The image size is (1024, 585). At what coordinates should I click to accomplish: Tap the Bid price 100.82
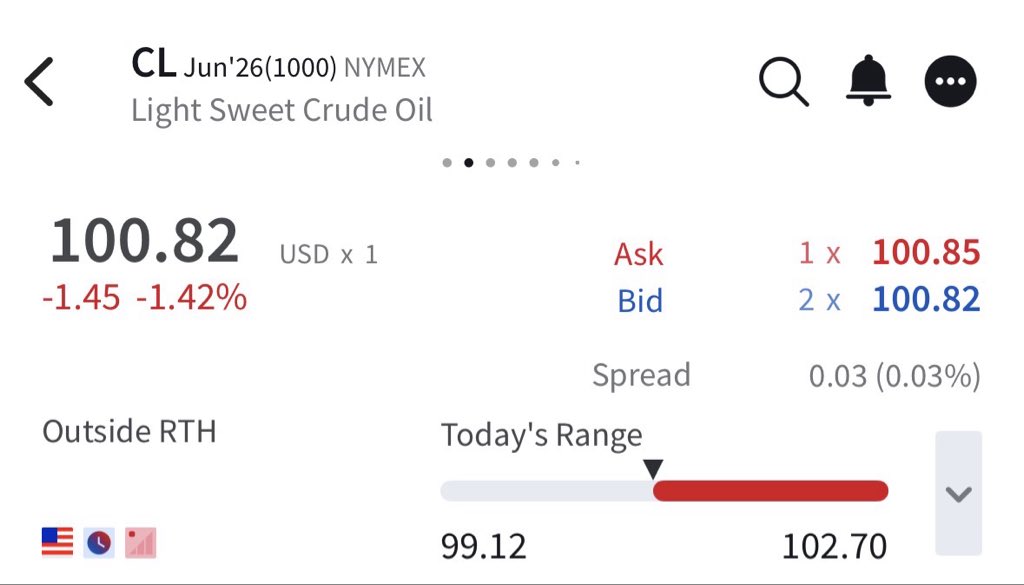[926, 300]
